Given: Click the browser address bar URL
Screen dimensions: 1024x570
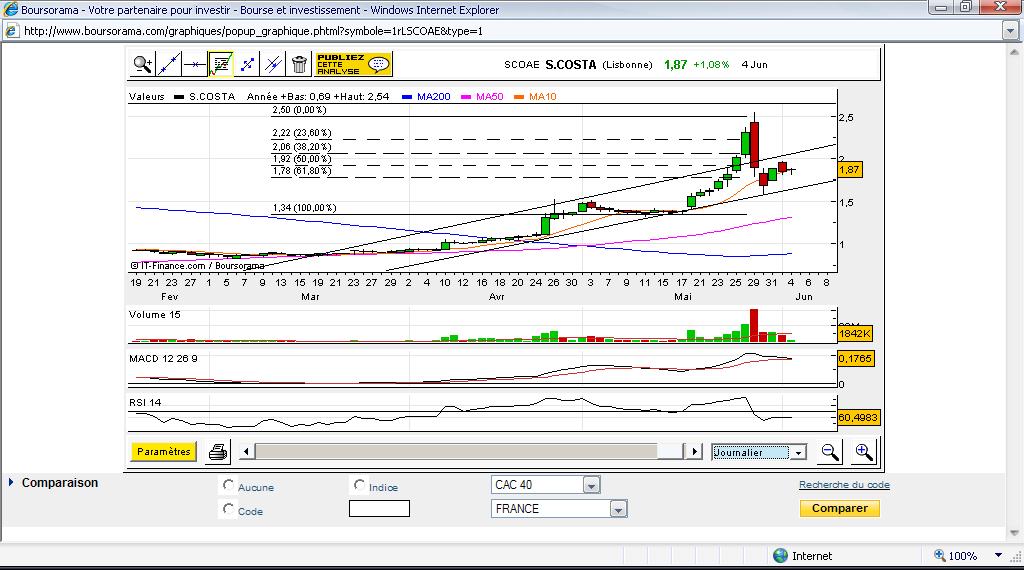Looking at the screenshot, I should 253,31.
